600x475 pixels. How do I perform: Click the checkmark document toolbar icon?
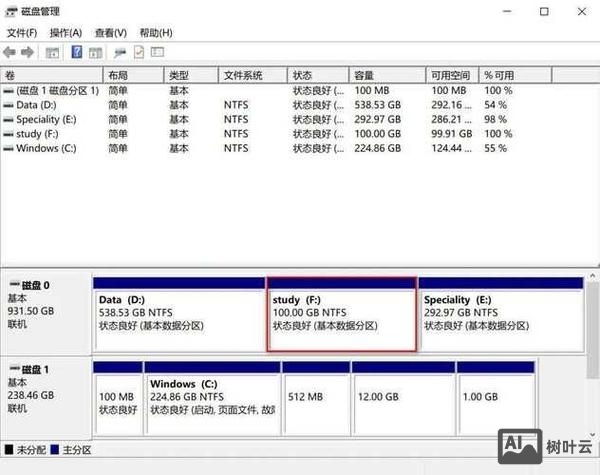coord(138,52)
